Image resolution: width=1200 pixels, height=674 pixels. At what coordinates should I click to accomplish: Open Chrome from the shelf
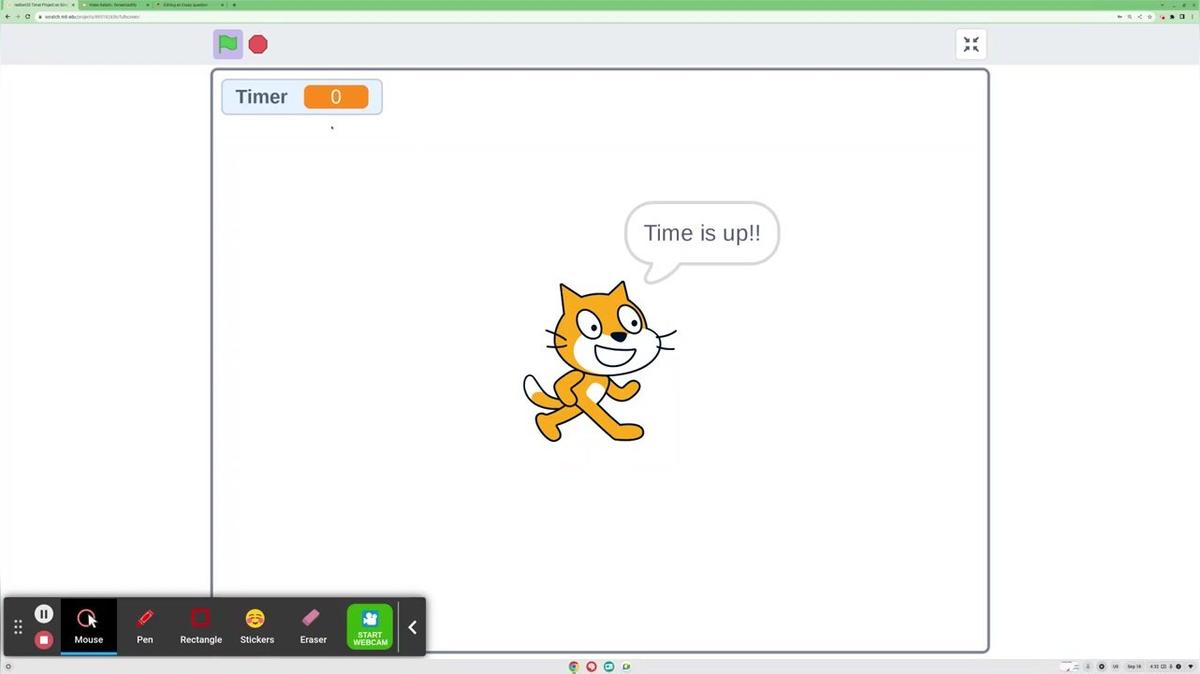(574, 666)
